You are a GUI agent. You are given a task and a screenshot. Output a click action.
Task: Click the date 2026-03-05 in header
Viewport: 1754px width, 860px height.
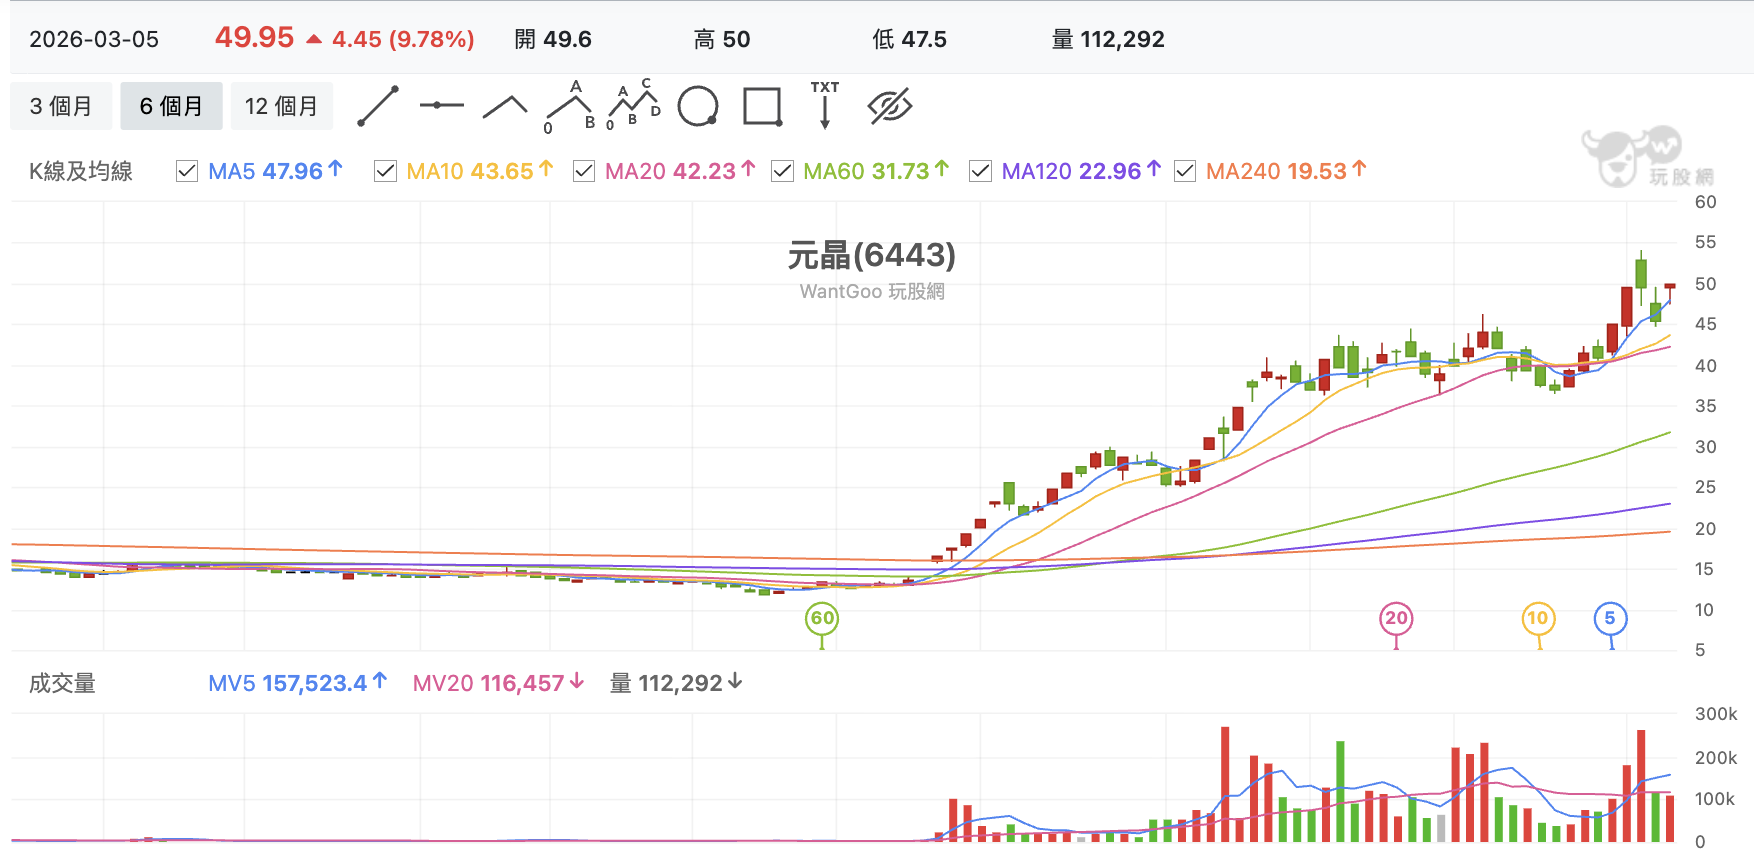pyautogui.click(x=94, y=39)
